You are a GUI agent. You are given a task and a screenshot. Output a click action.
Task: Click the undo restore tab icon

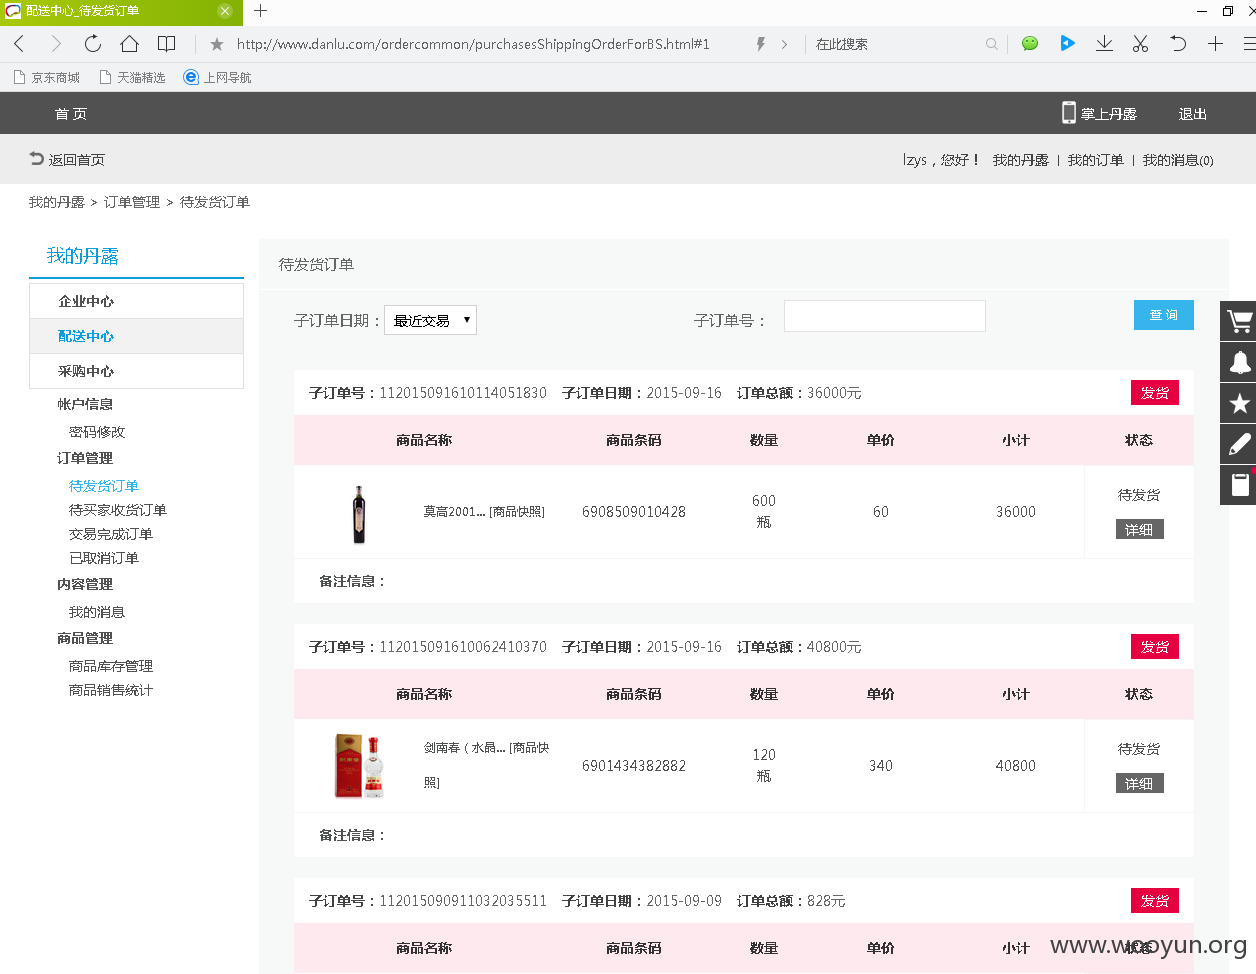(1178, 43)
